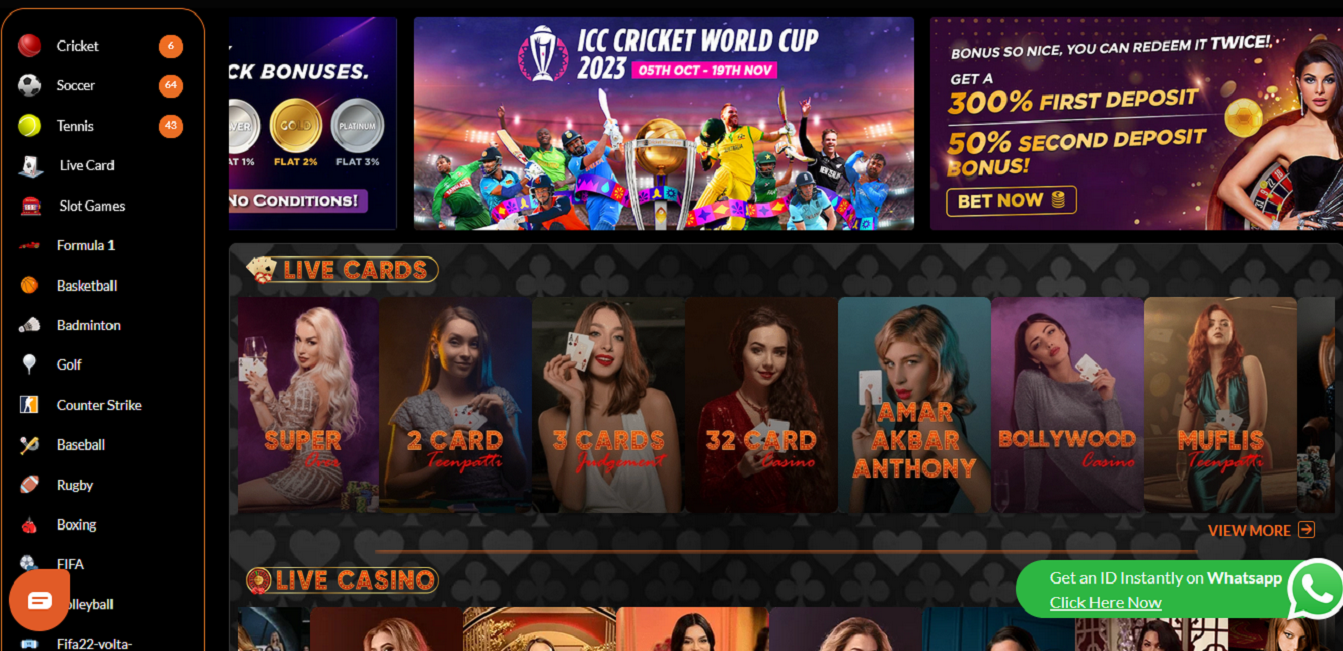Click the yellow Tennis ball icon
The width and height of the screenshot is (1343, 651).
click(x=30, y=126)
